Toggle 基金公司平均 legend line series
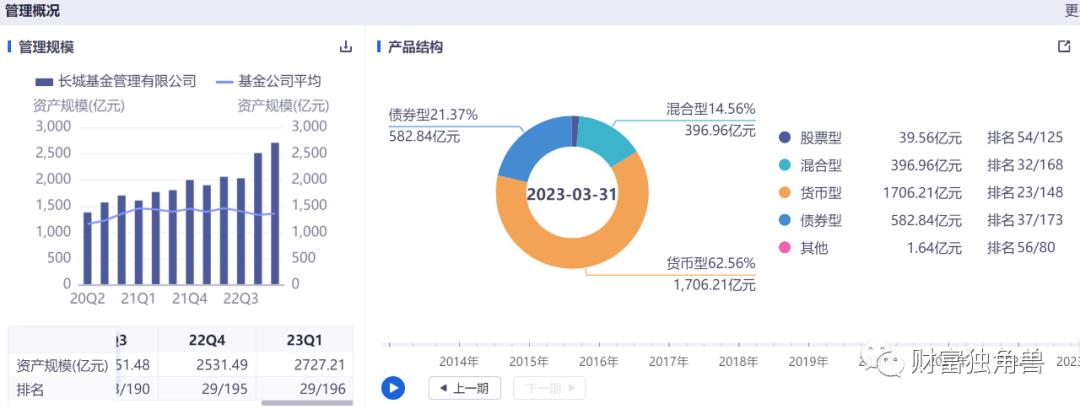This screenshot has height=409, width=1080. pyautogui.click(x=269, y=81)
